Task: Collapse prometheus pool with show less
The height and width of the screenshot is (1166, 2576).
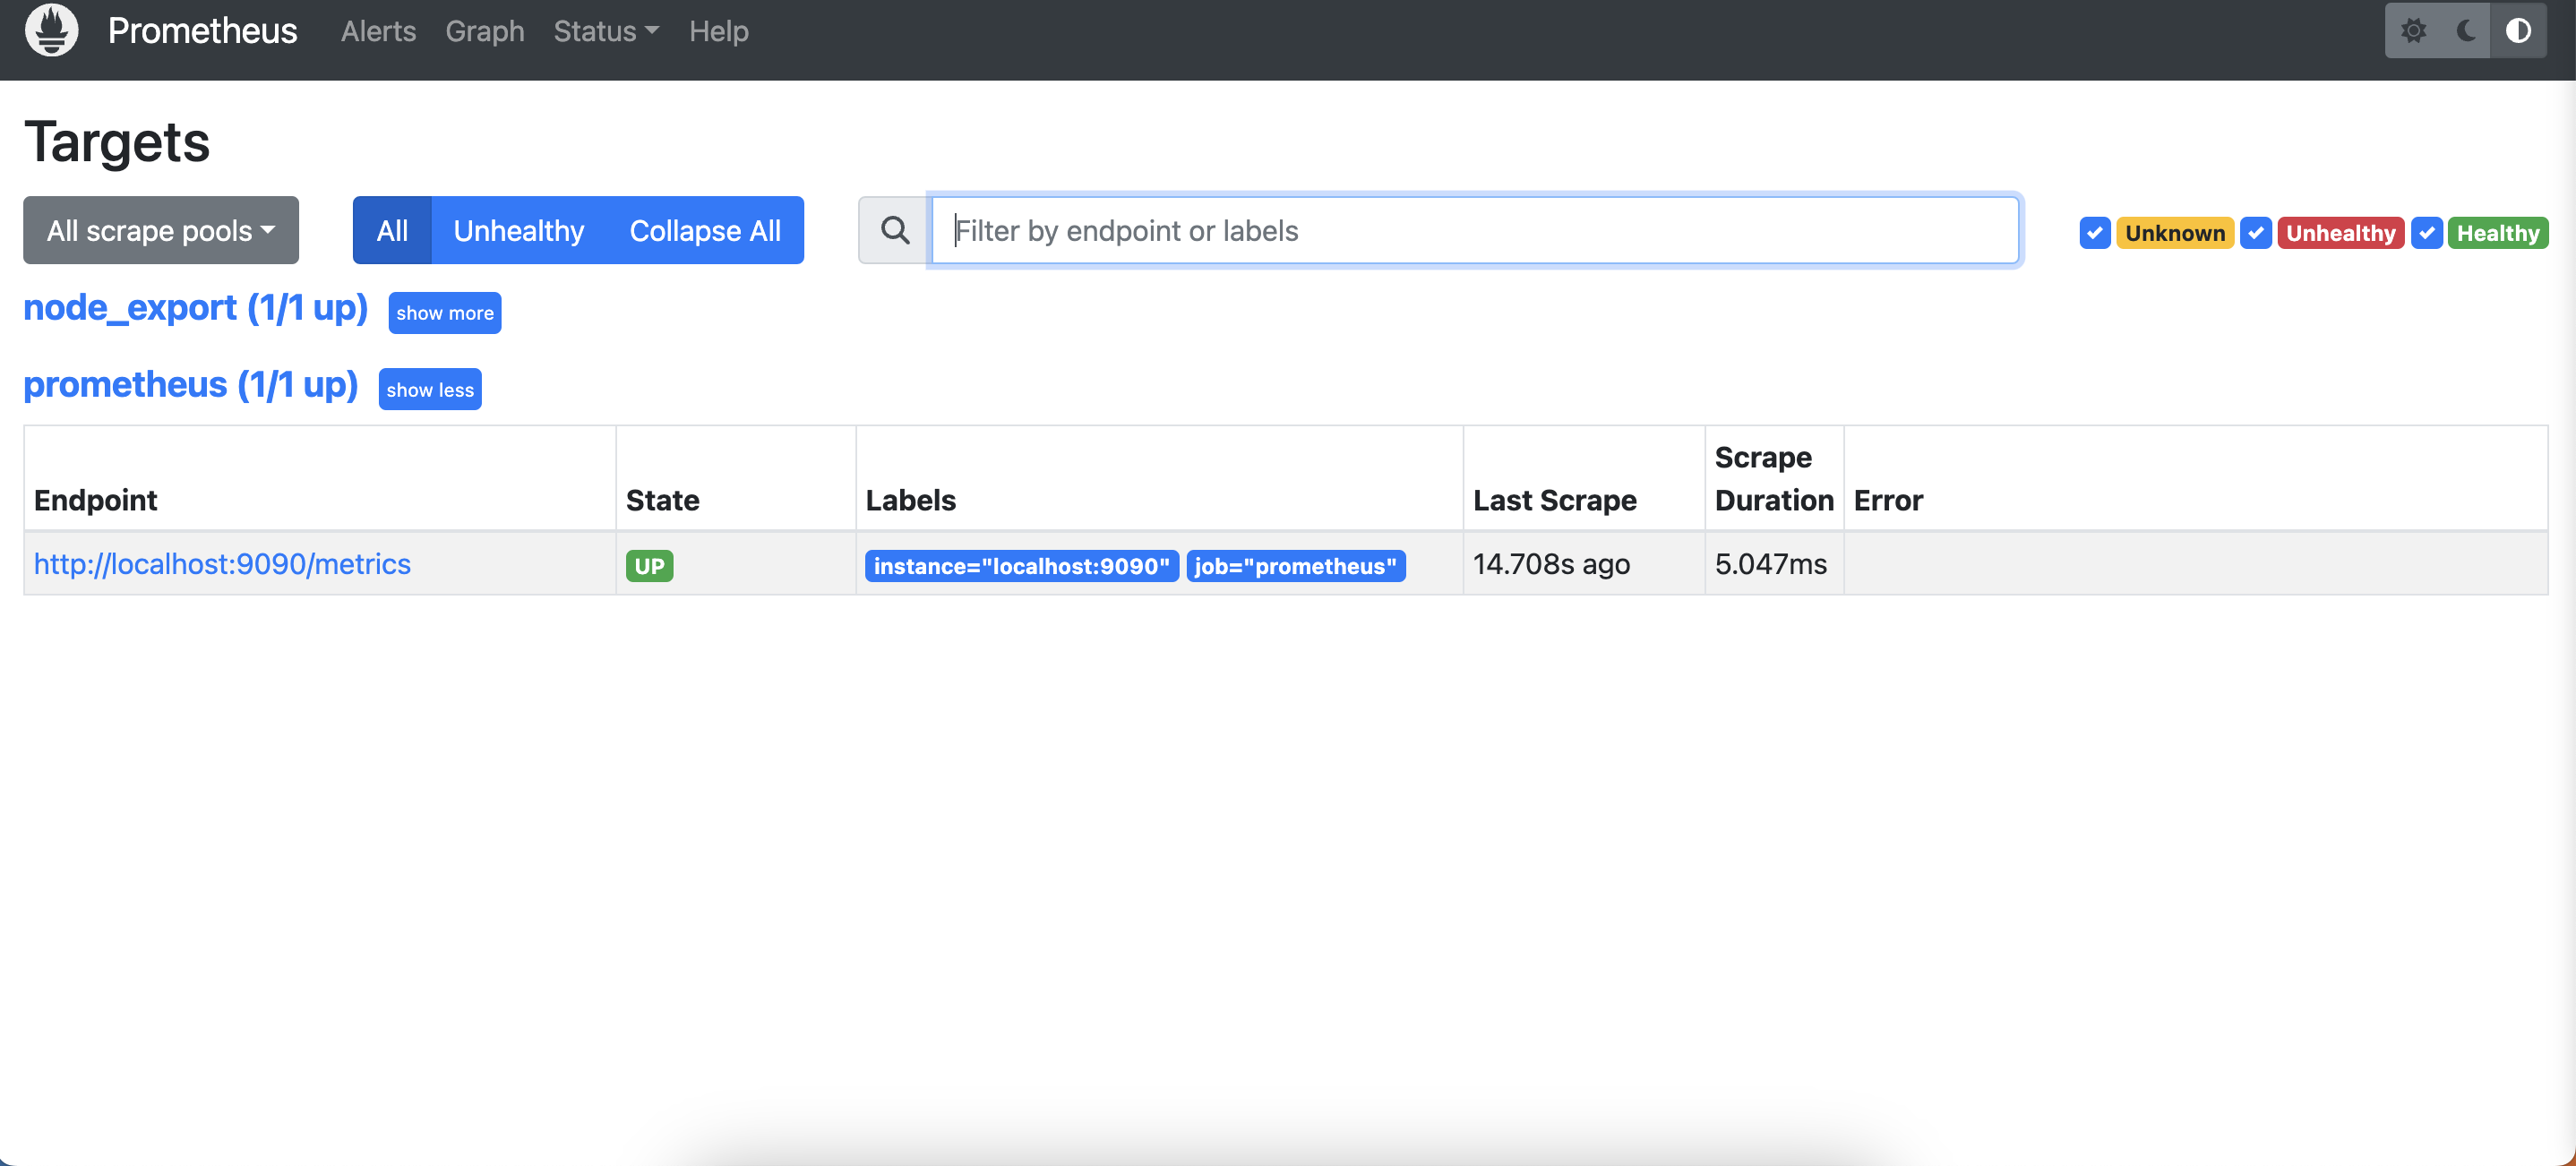Action: [430, 390]
